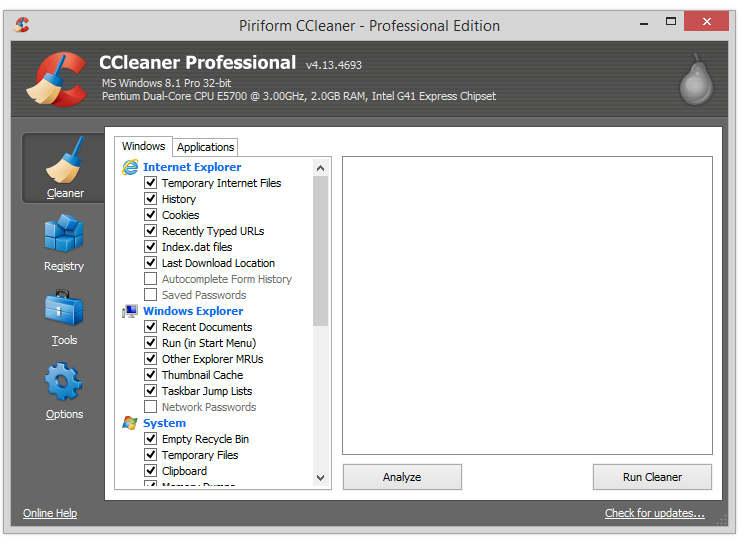Select the Windows Explorer heading text
741x542 pixels.
click(x=193, y=311)
